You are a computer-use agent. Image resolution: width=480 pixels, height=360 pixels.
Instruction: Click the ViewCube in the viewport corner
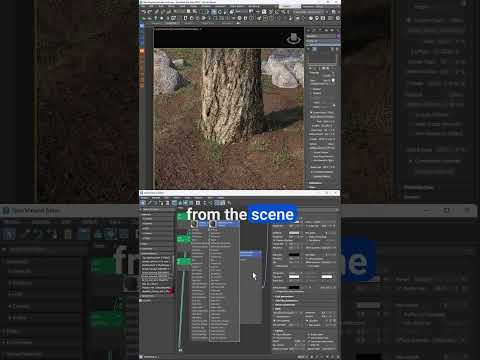point(293,38)
